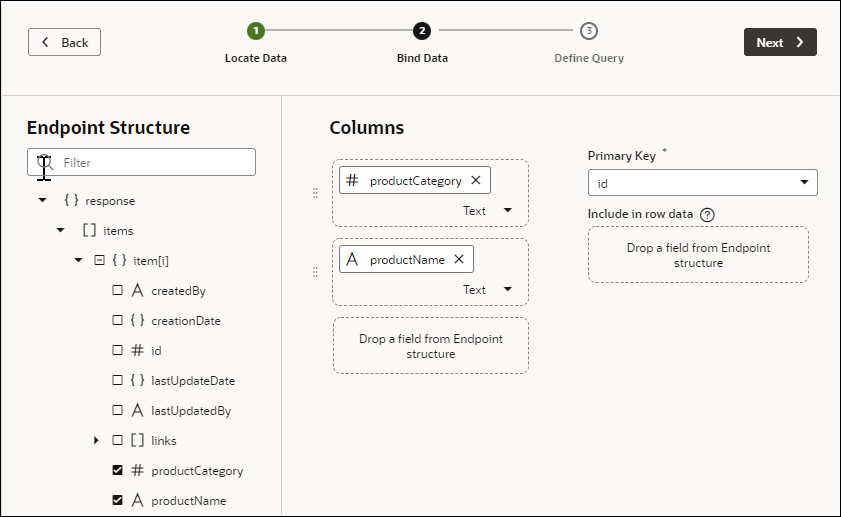Expand the links tree node
The height and width of the screenshot is (517, 841).
[97, 441]
